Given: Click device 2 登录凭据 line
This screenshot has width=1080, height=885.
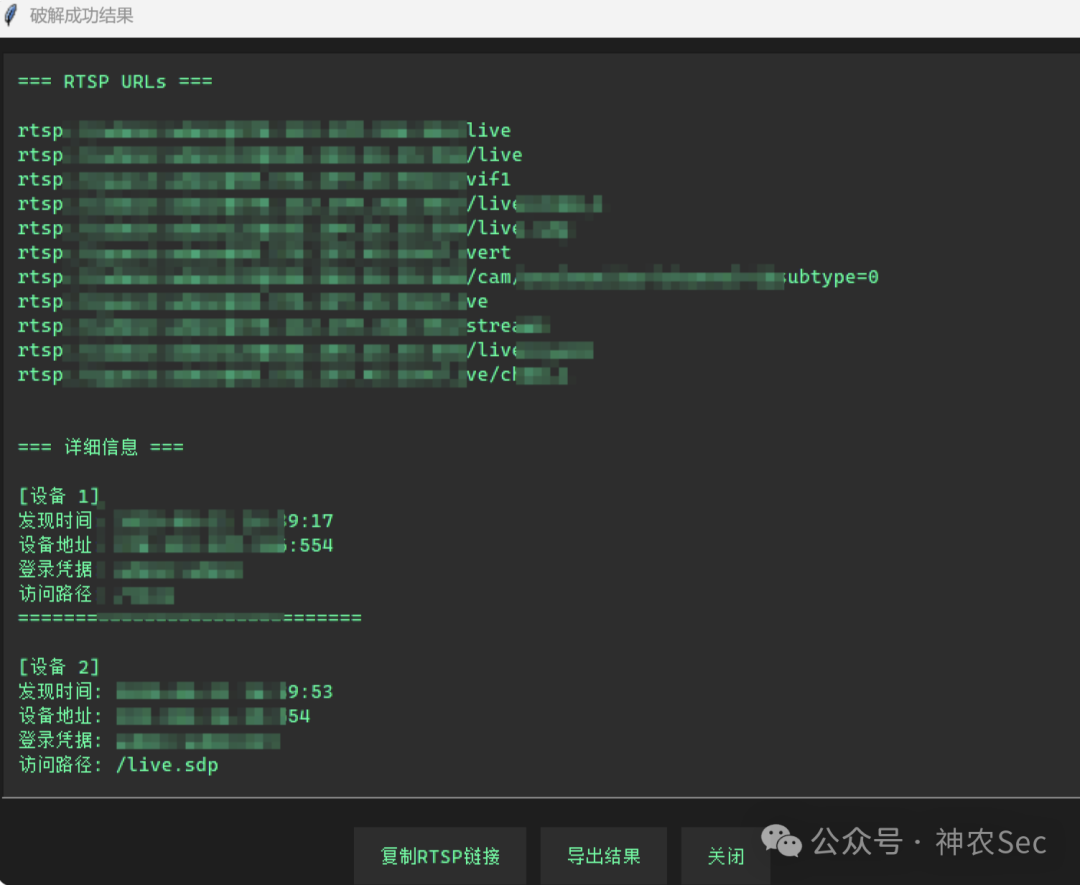Looking at the screenshot, I should coord(149,740).
